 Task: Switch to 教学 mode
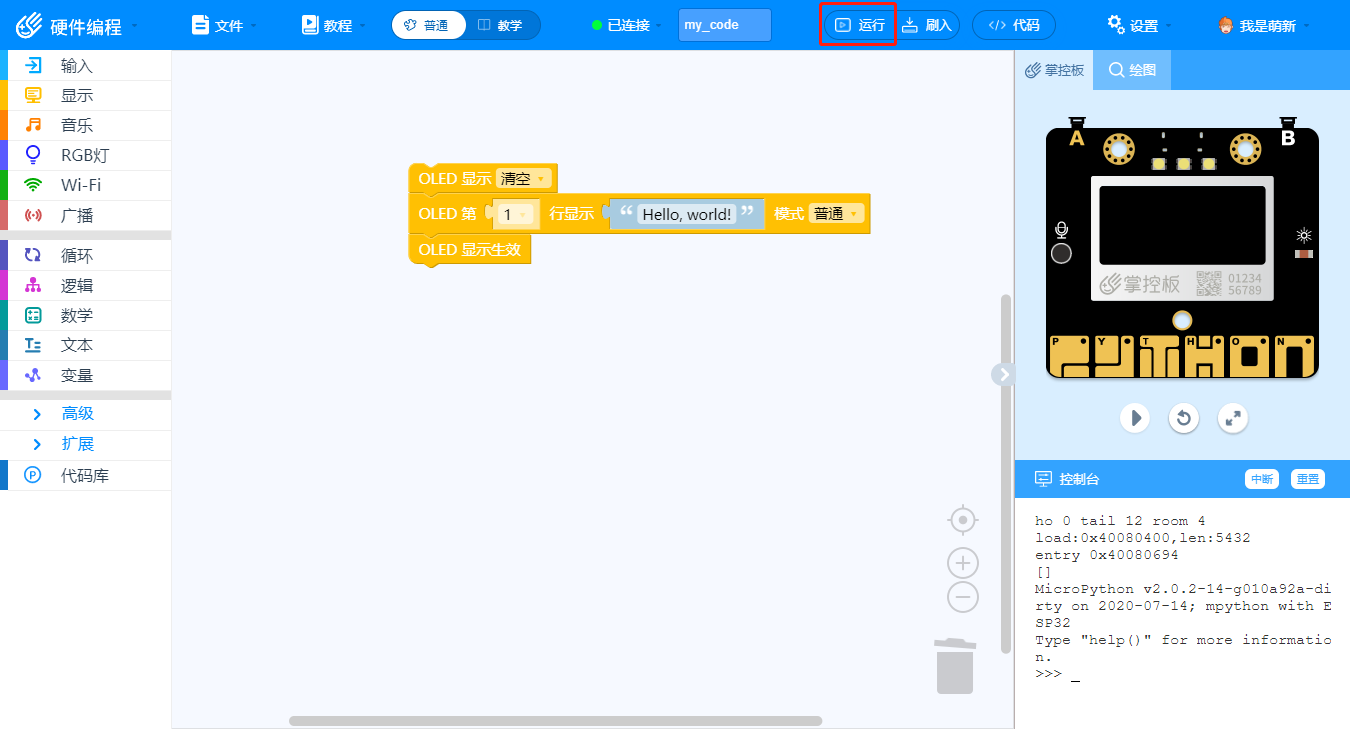point(502,25)
